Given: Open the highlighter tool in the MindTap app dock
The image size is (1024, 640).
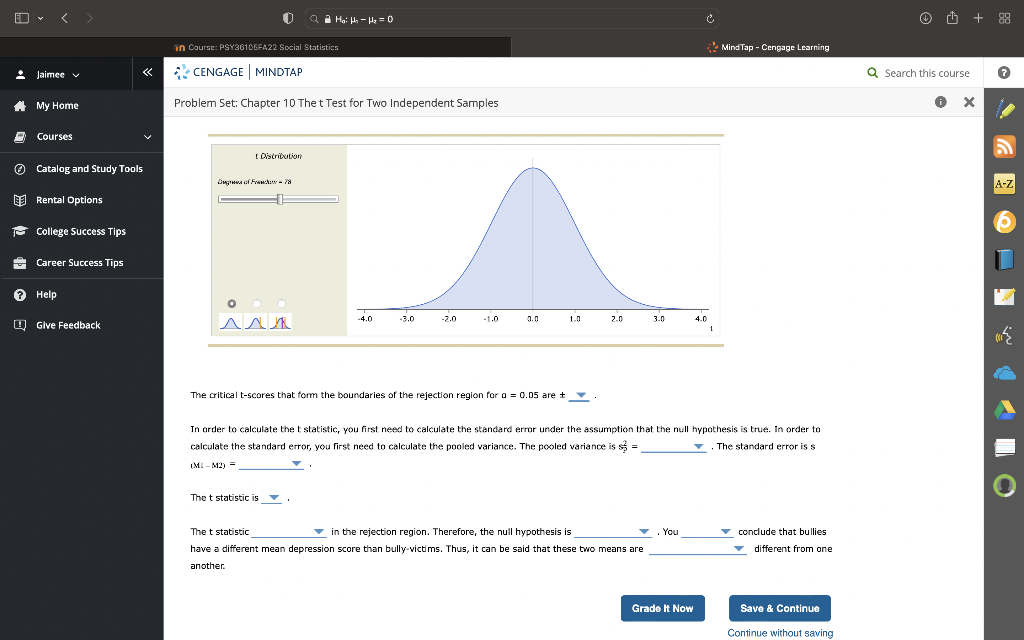Looking at the screenshot, I should 1004,110.
